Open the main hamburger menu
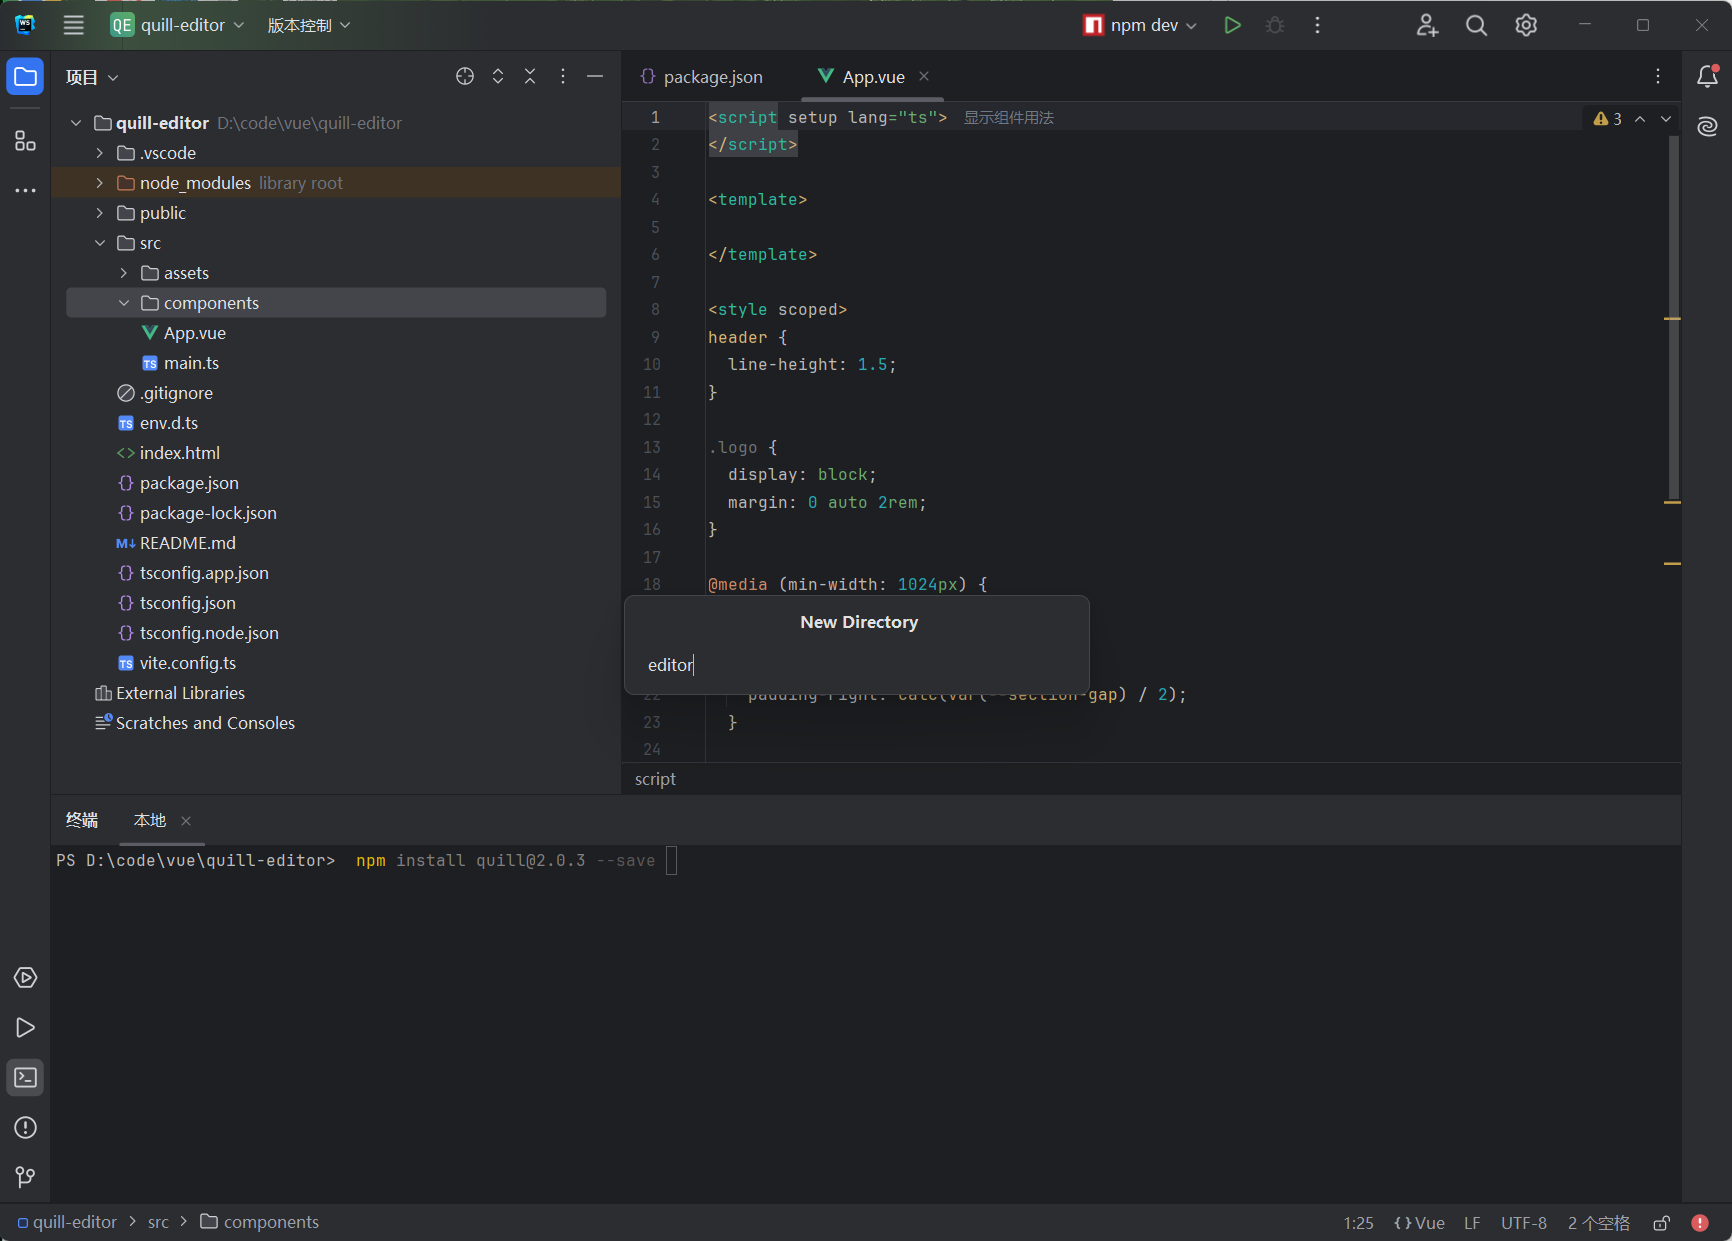The height and width of the screenshot is (1241, 1732). (74, 25)
